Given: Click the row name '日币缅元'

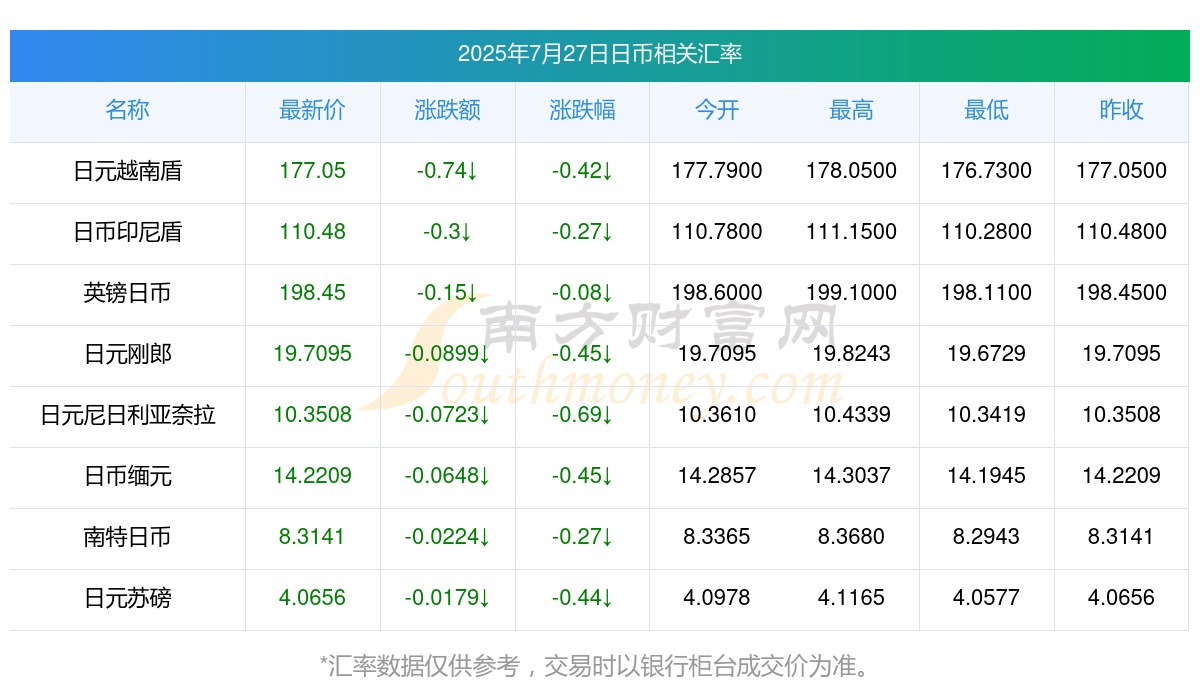Looking at the screenshot, I should (x=128, y=476).
